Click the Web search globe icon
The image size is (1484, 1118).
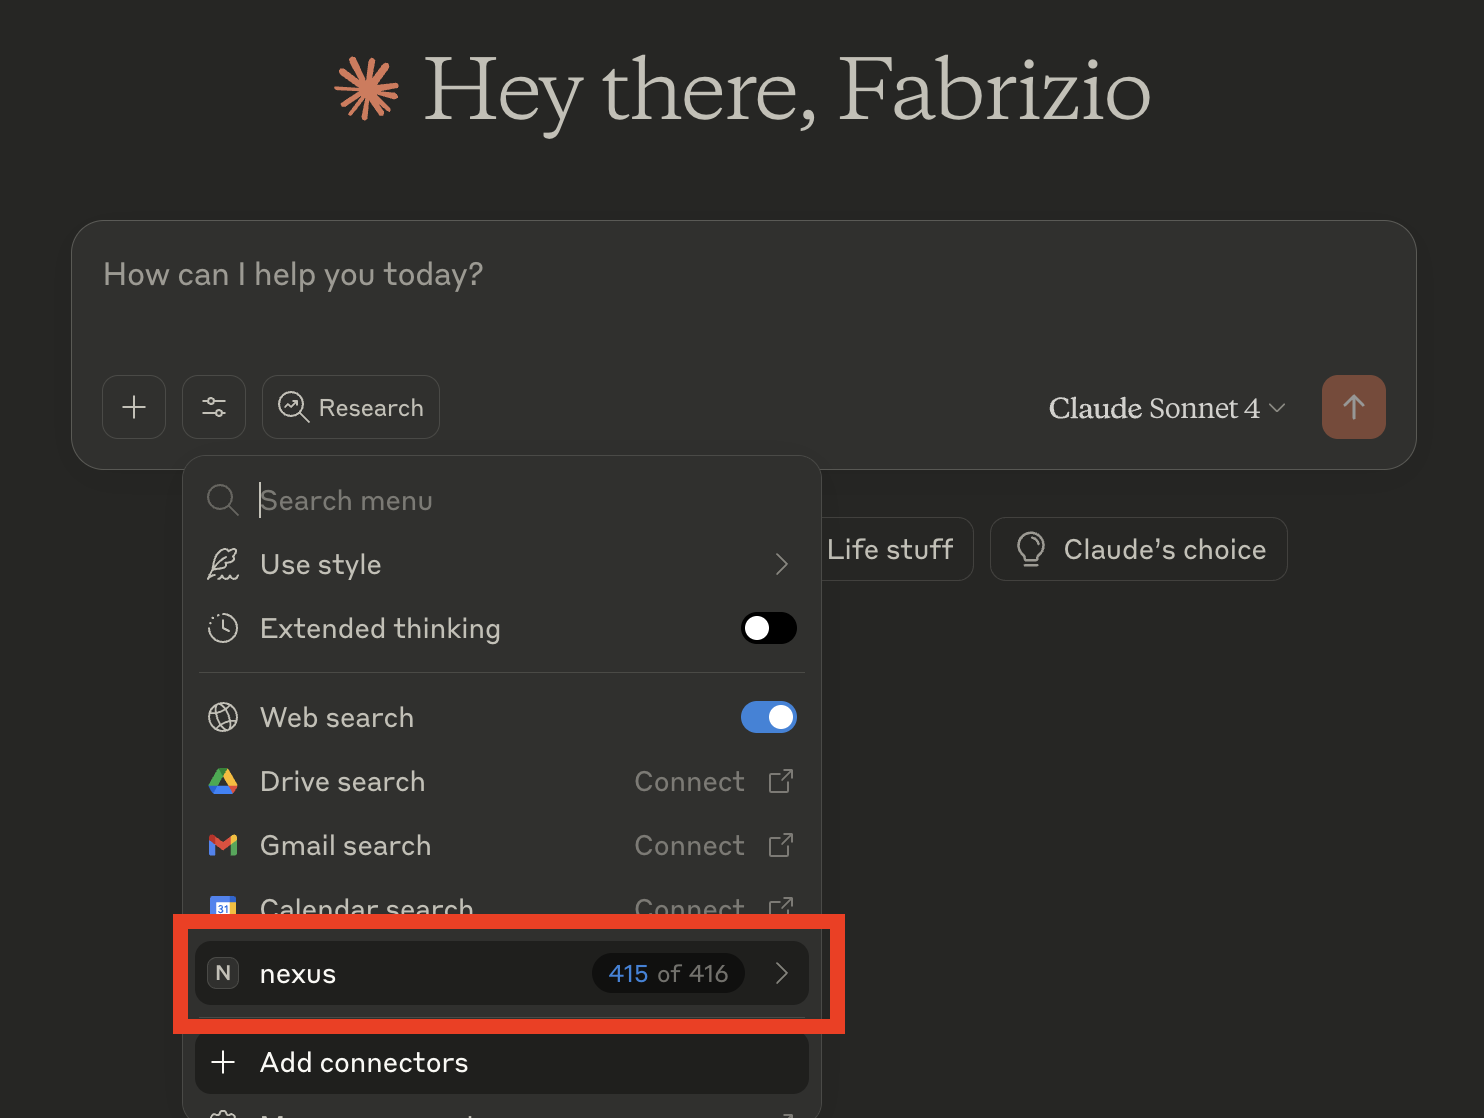tap(223, 717)
